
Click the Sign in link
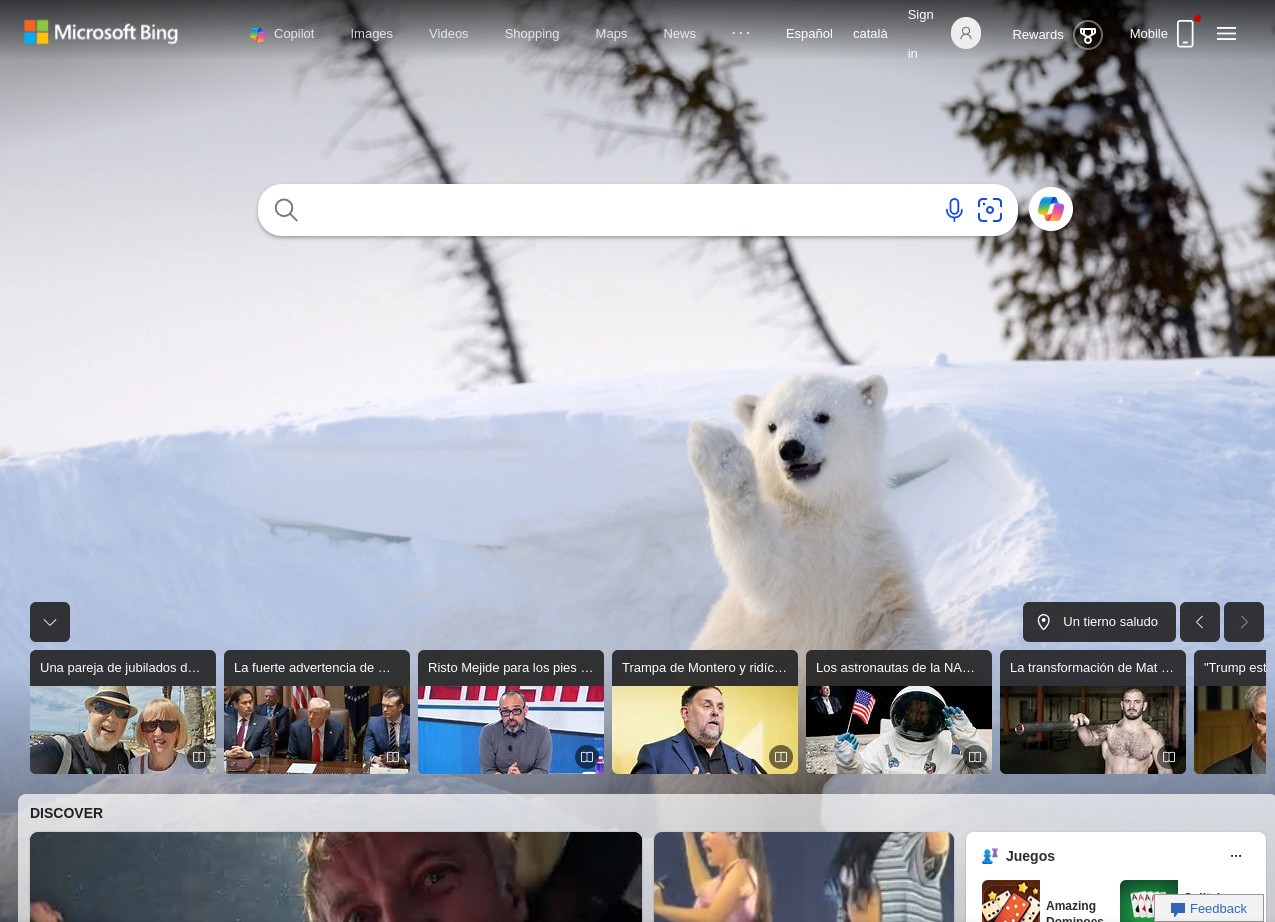click(919, 33)
